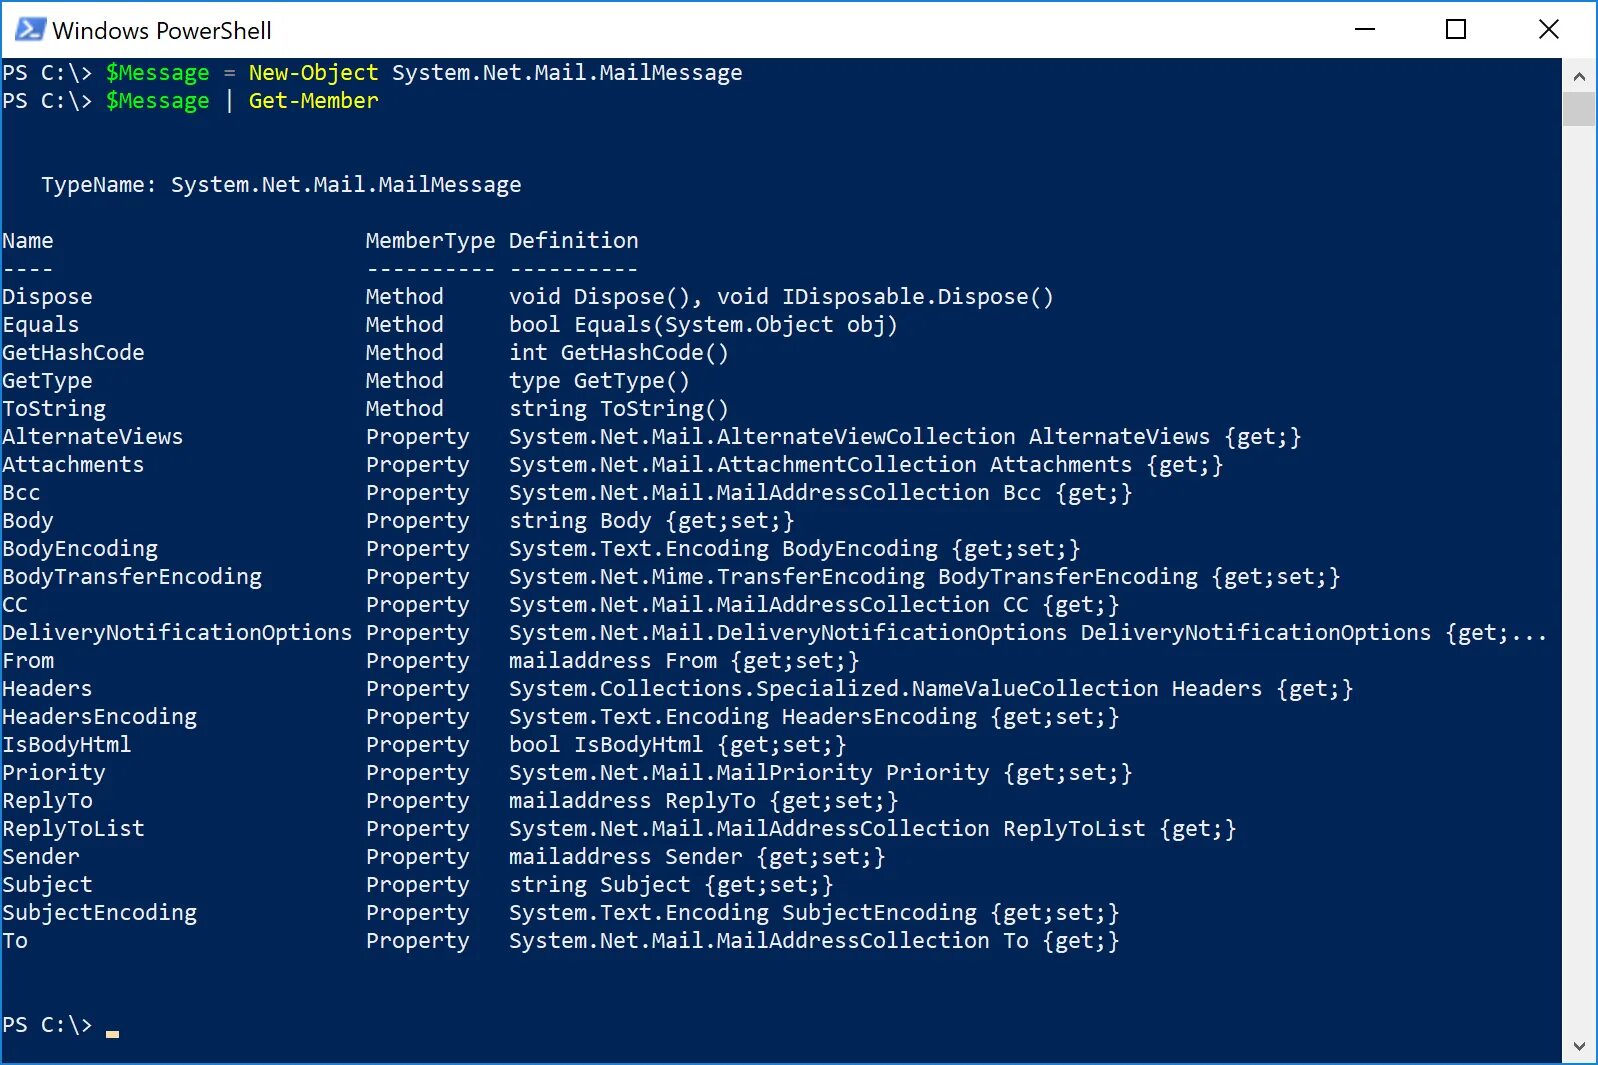
Task: Click the PowerShell icon in title bar
Action: pyautogui.click(x=29, y=30)
